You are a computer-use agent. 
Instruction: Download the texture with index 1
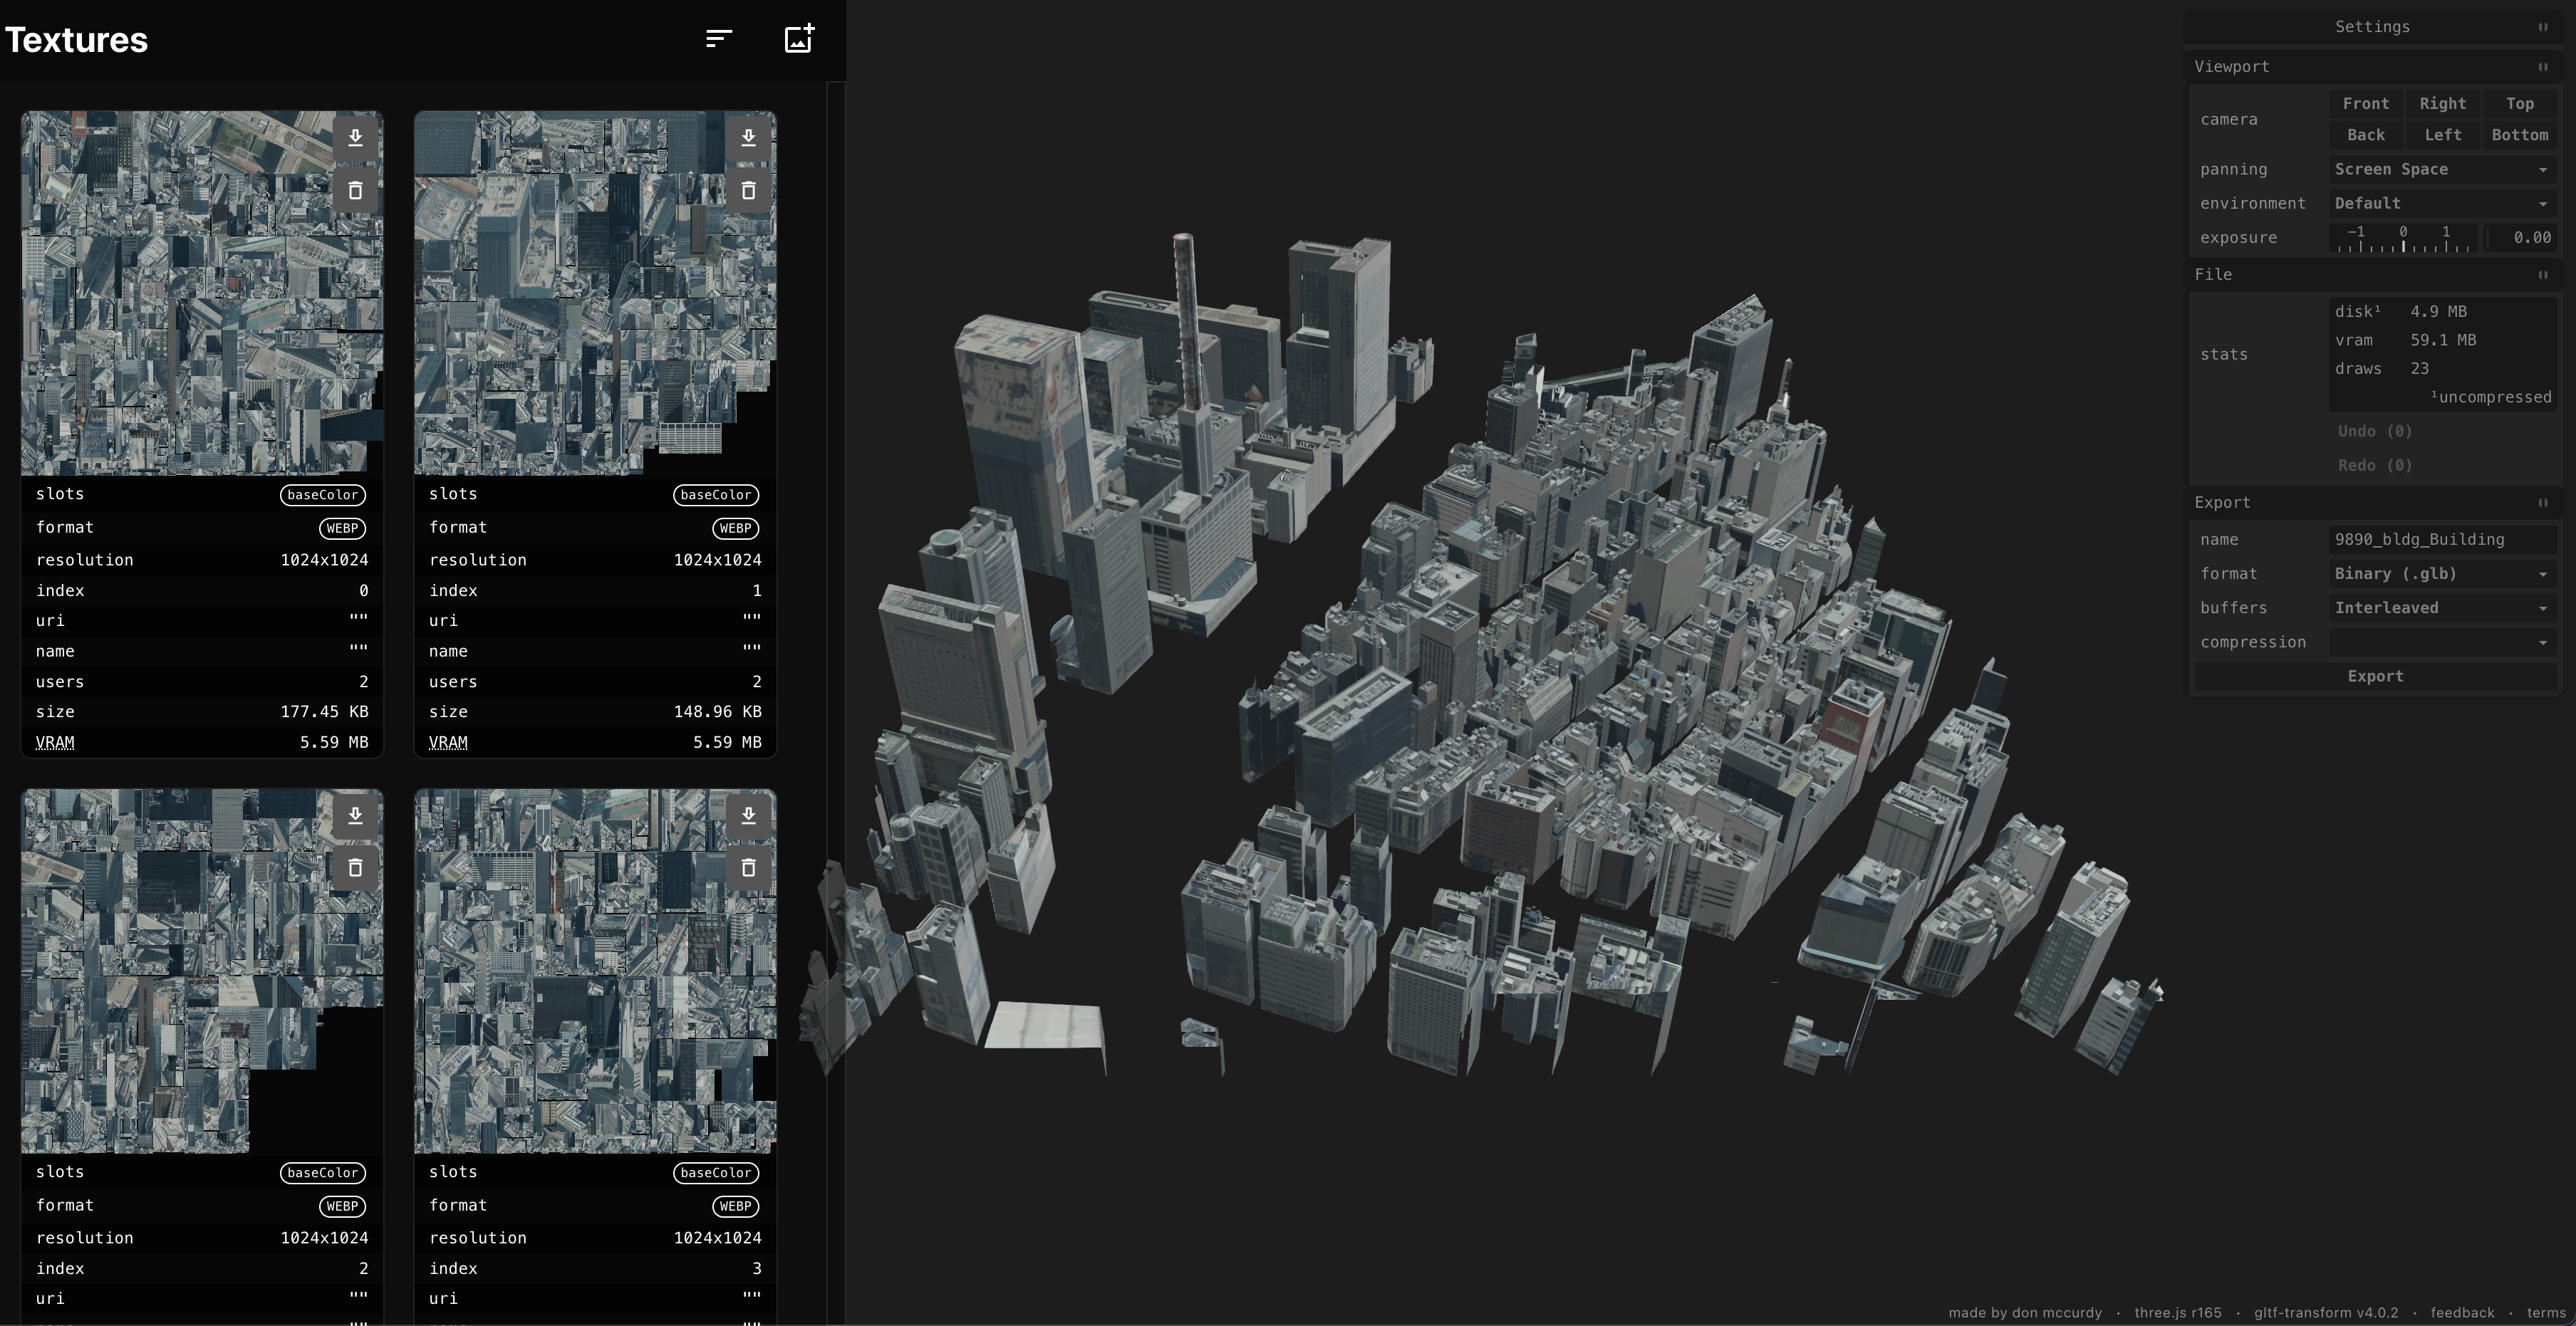click(x=748, y=138)
